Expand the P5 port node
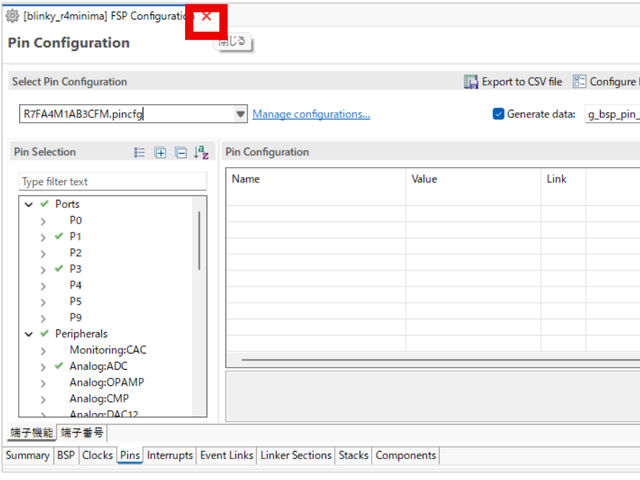The height and width of the screenshot is (480, 640). point(43,302)
